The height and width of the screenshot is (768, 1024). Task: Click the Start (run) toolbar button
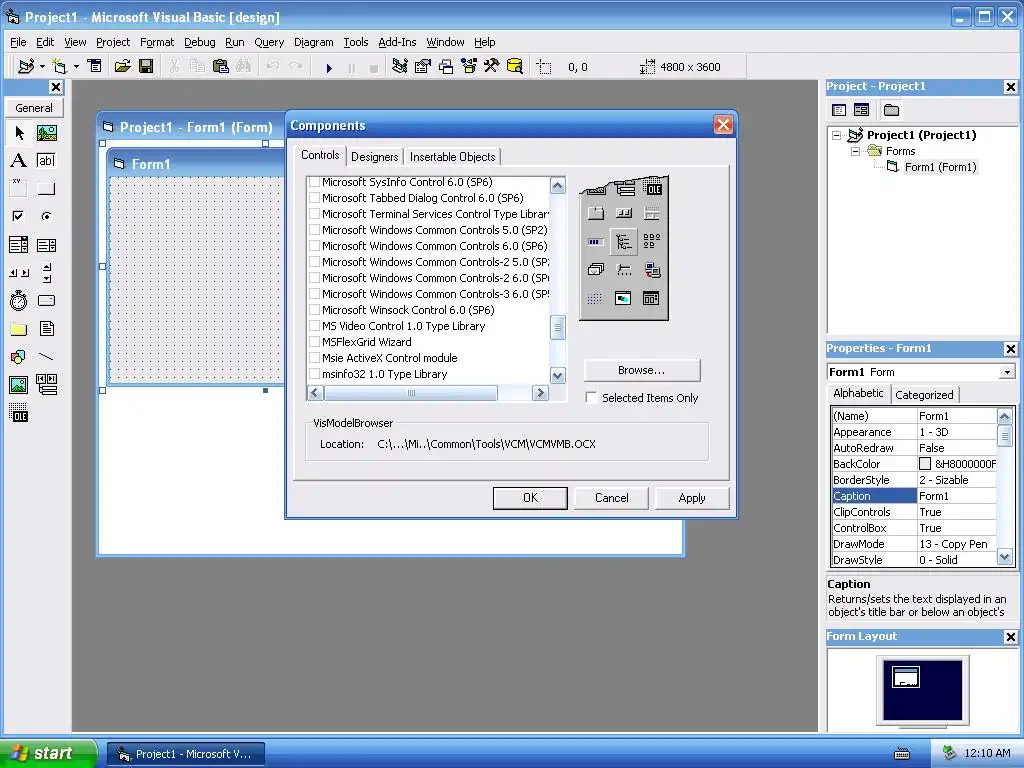tap(329, 67)
